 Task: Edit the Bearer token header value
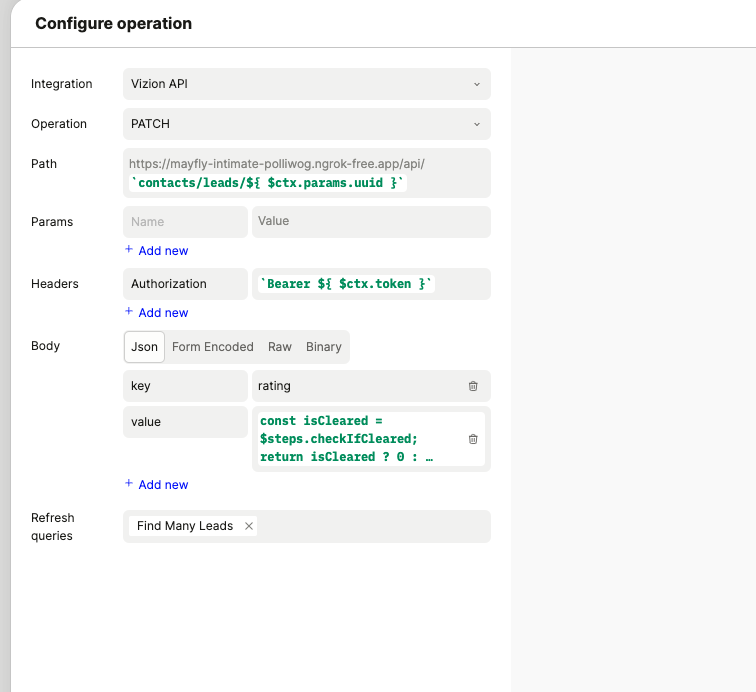pos(370,284)
